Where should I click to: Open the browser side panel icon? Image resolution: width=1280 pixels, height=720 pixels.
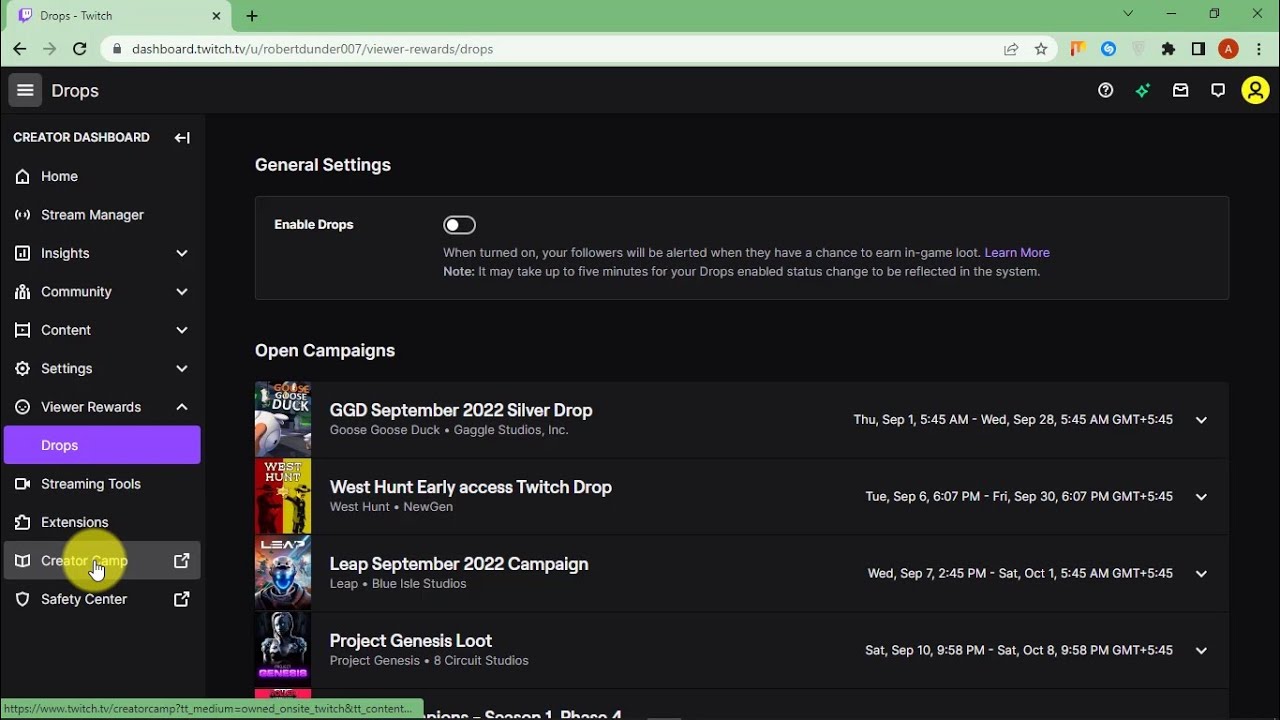pos(1198,49)
